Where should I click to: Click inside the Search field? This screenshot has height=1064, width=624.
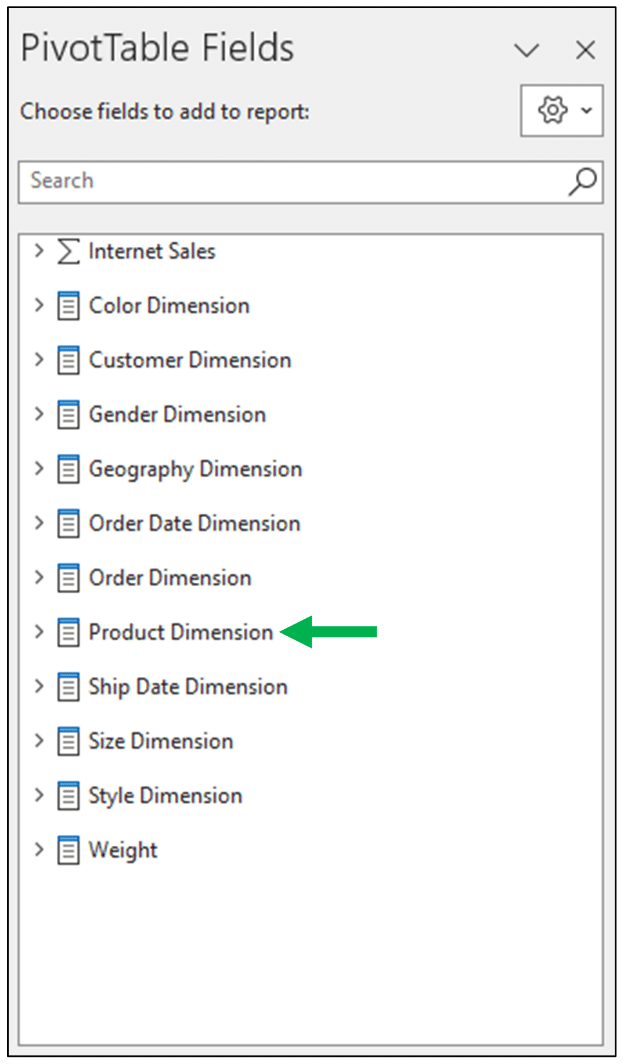pyautogui.click(x=250, y=180)
